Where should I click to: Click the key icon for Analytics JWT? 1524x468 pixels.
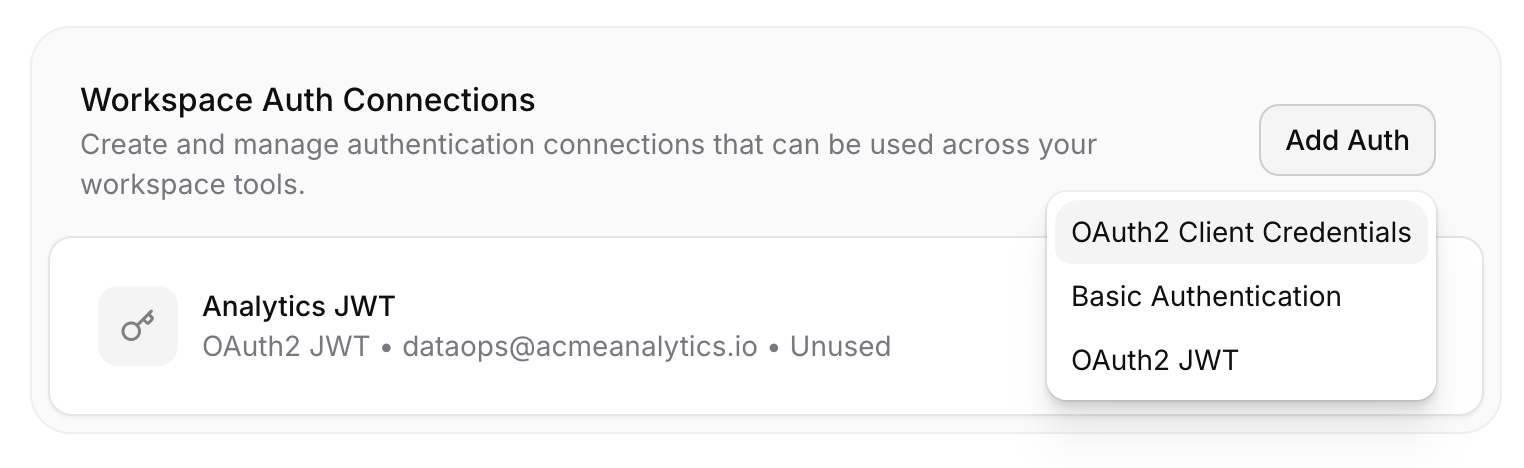coord(137,326)
